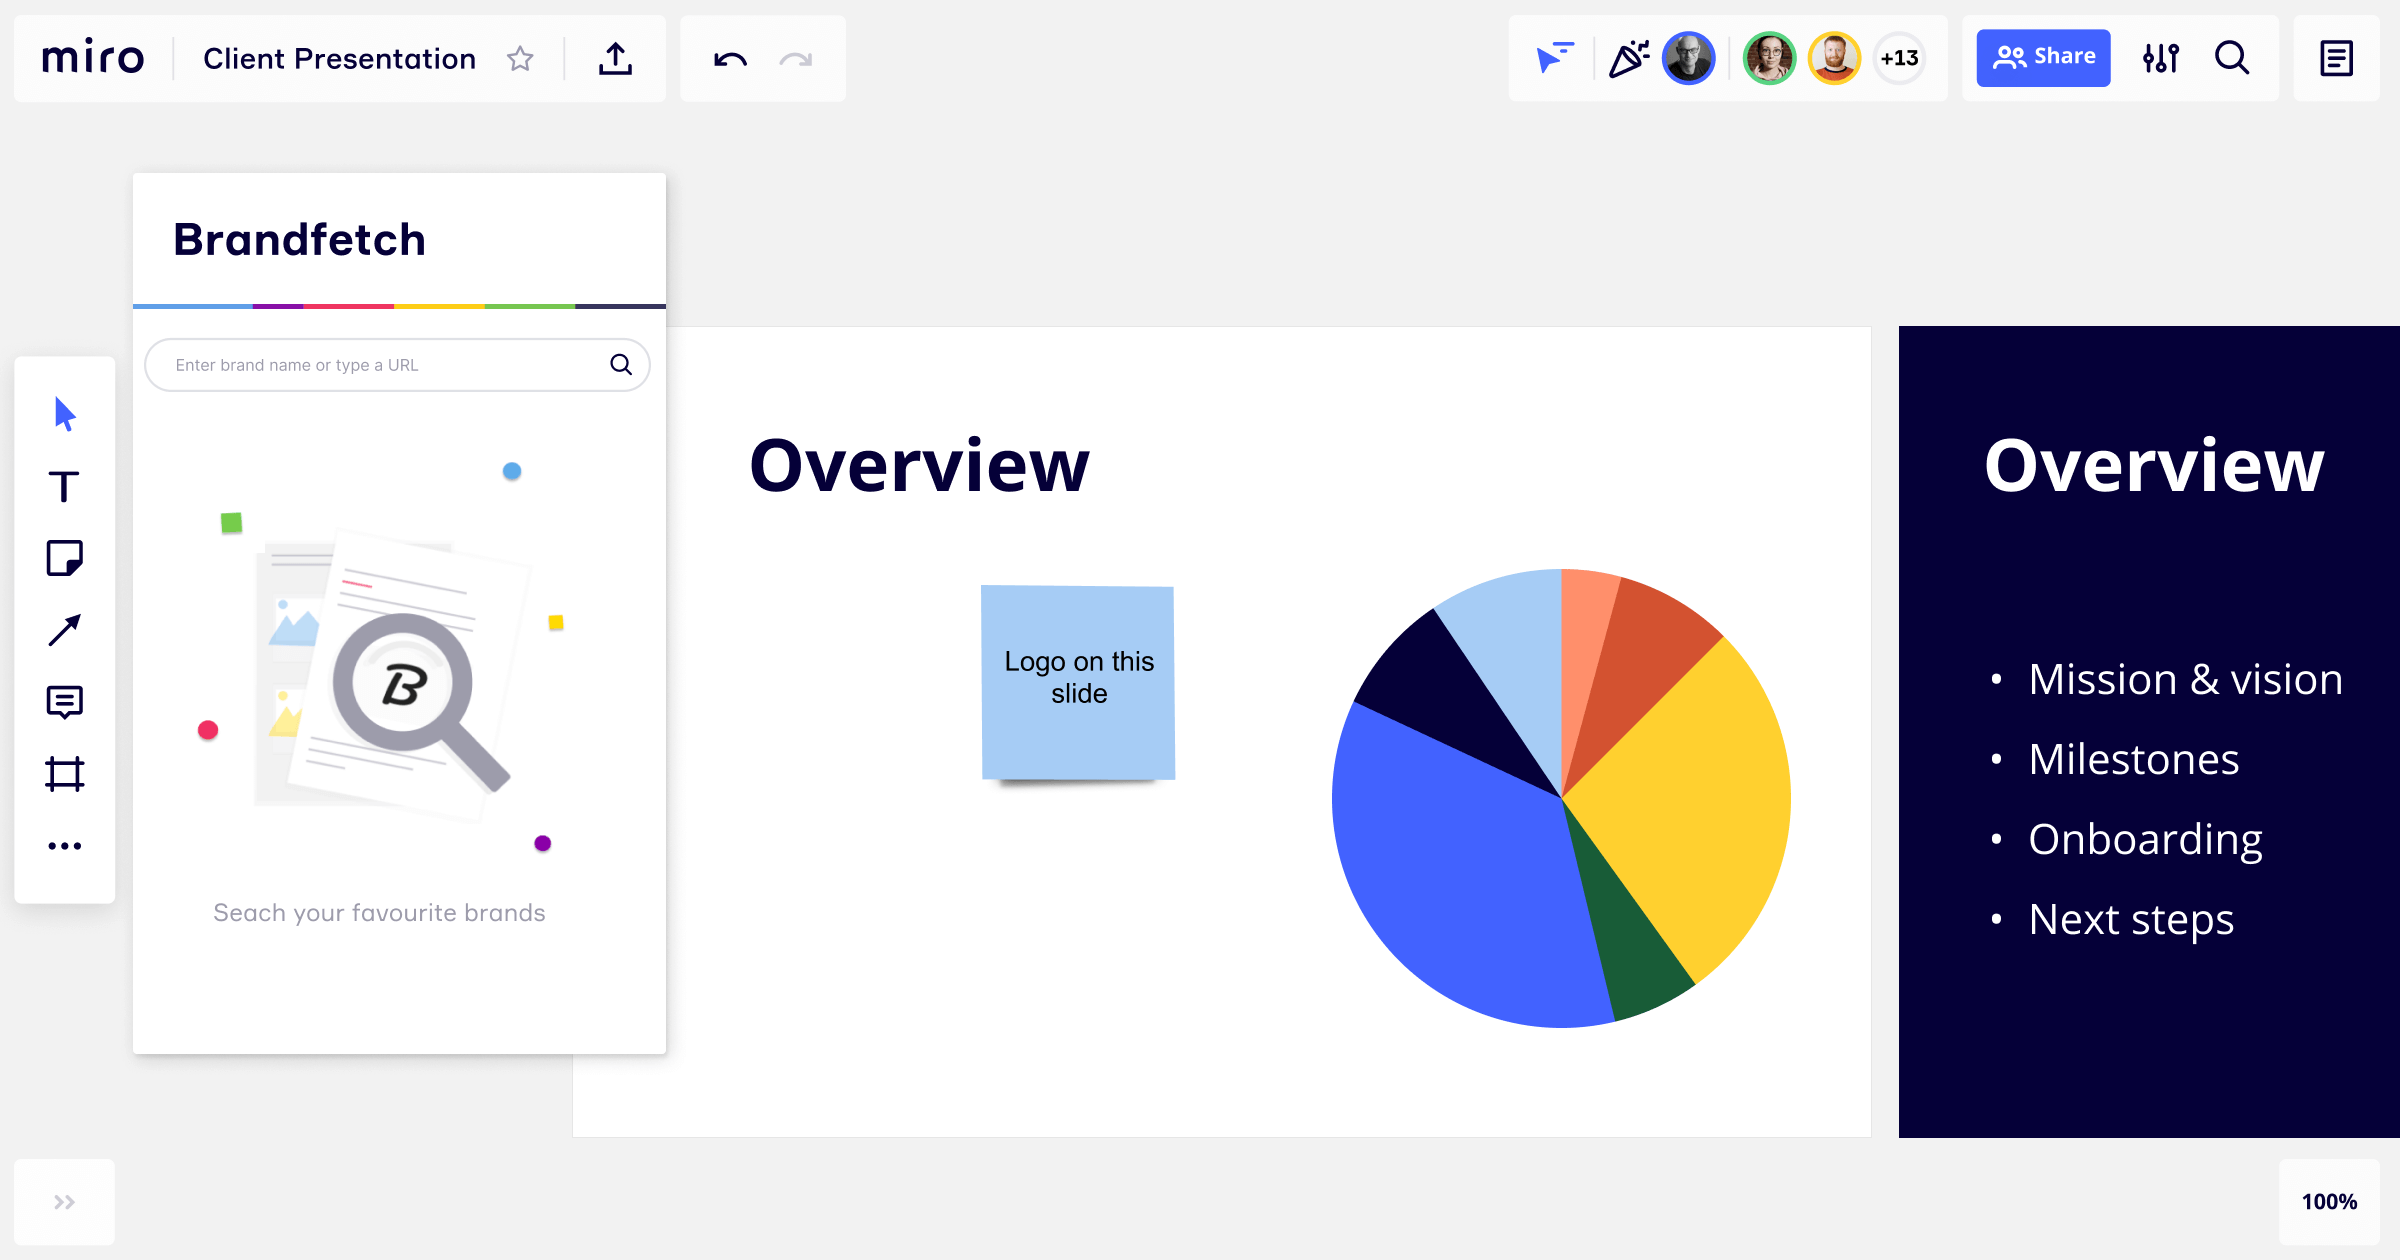Open the export board upload icon
The height and width of the screenshot is (1260, 2400).
pos(616,59)
